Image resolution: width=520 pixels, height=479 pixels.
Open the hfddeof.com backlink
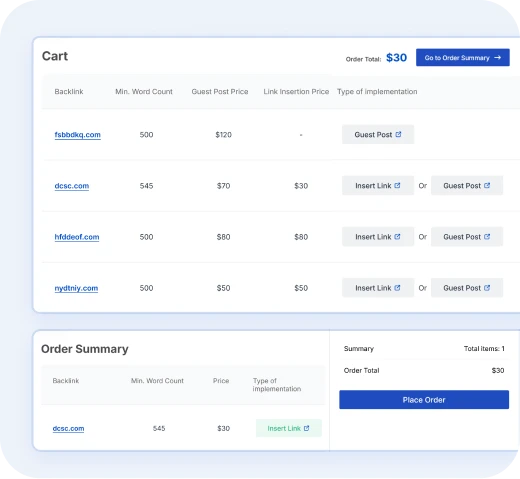tap(77, 237)
